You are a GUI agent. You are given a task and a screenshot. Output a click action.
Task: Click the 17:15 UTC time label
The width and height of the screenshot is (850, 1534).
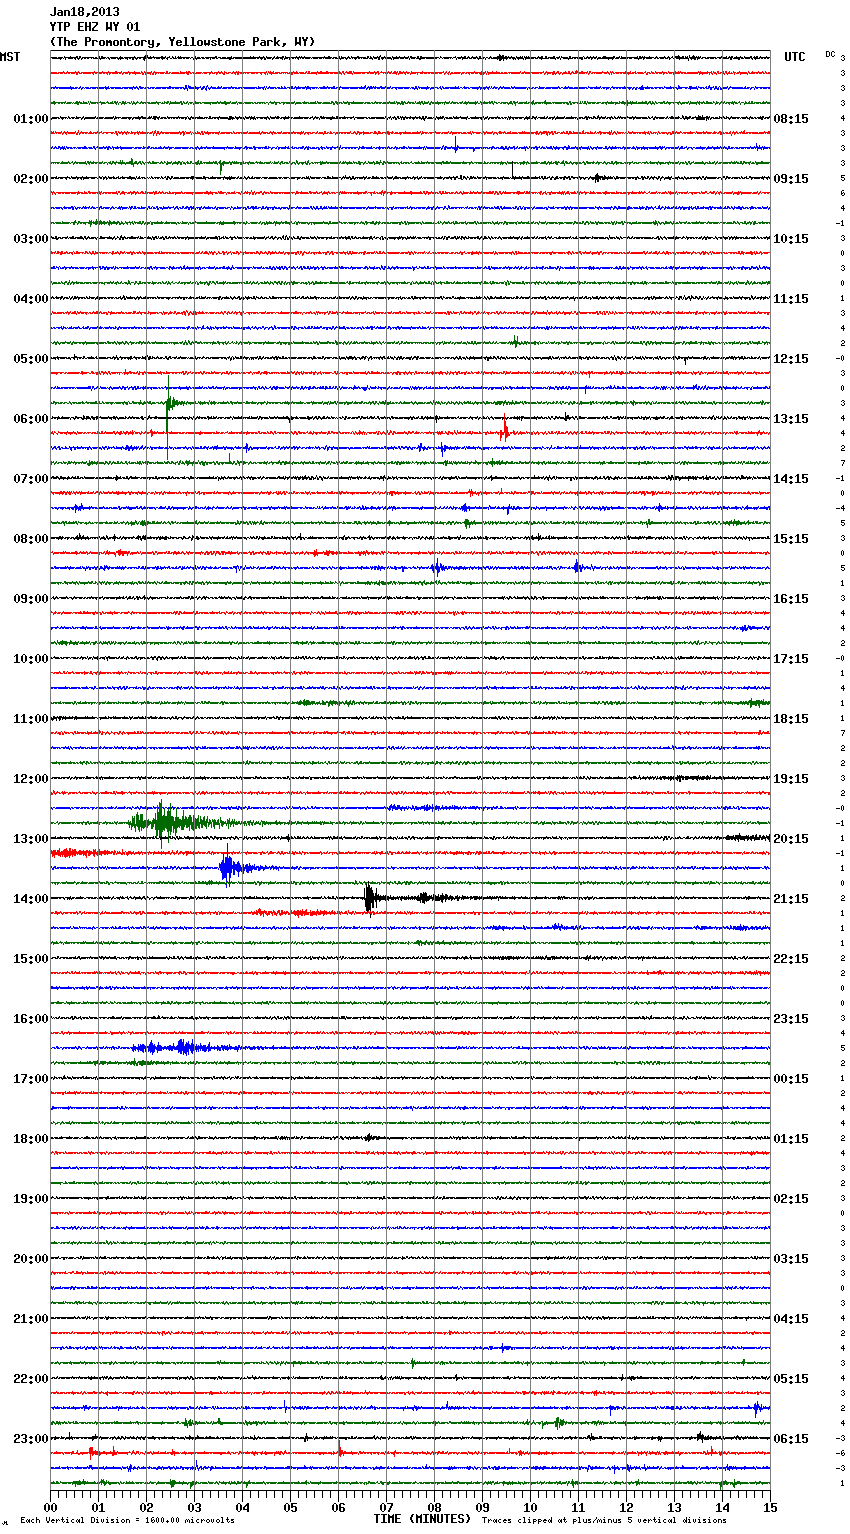pos(791,659)
